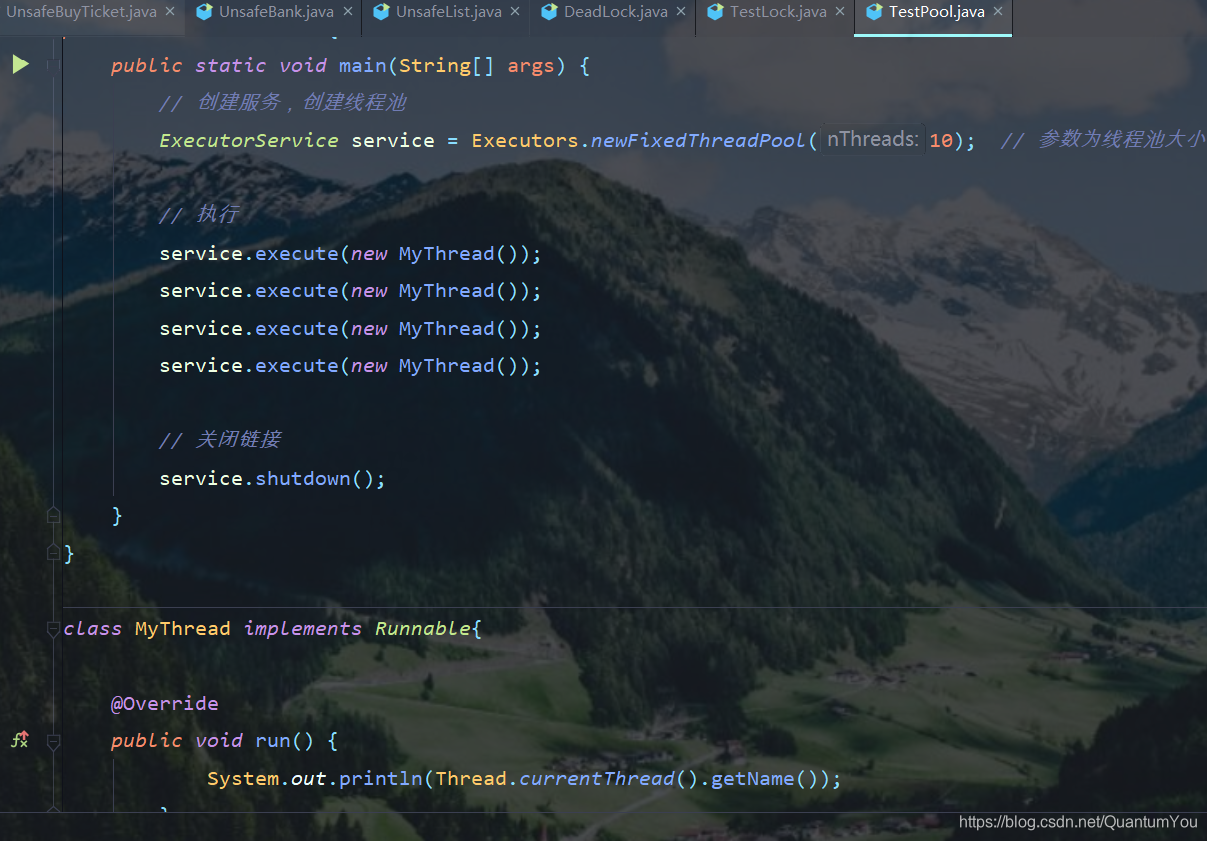Run main method via green gutter arrow
Screen dimensions: 1207x841
pos(20,65)
